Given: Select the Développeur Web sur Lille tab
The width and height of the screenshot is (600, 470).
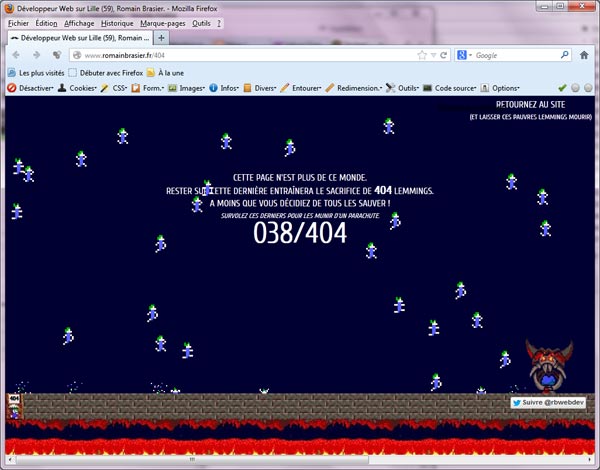Looking at the screenshot, I should 80,38.
